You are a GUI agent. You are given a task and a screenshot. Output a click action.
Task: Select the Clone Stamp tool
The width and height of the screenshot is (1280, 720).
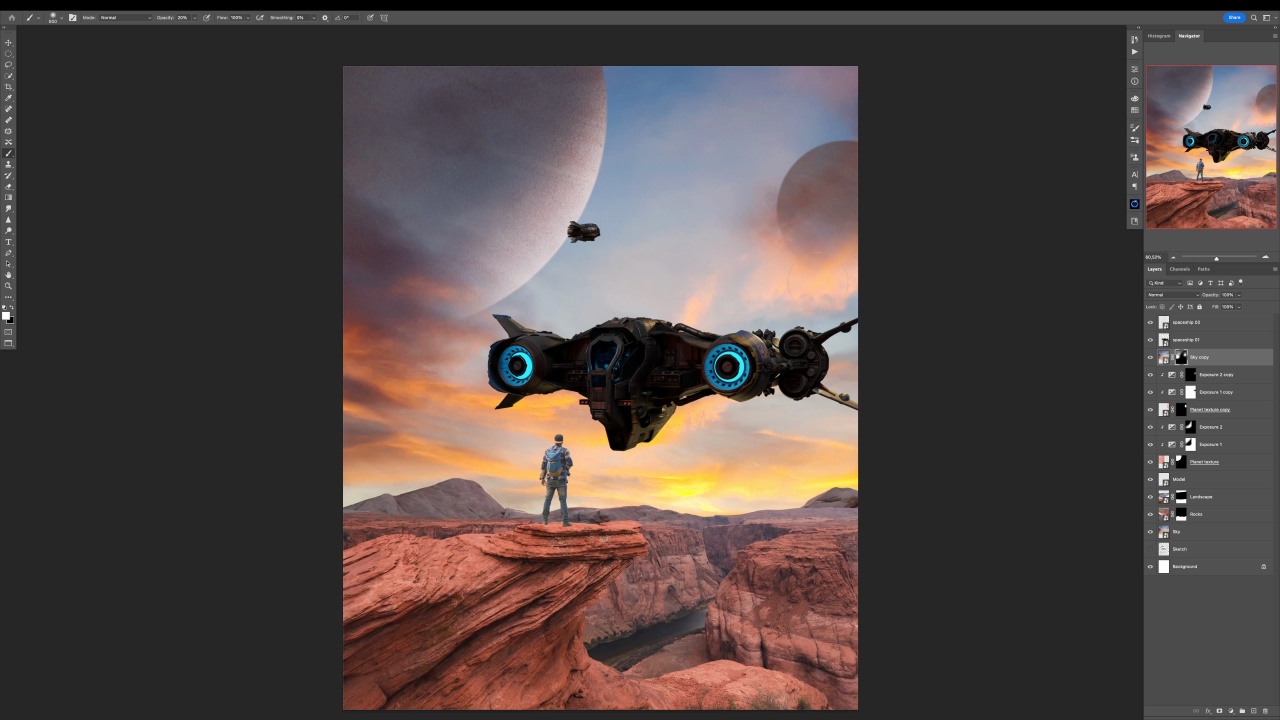coord(9,164)
